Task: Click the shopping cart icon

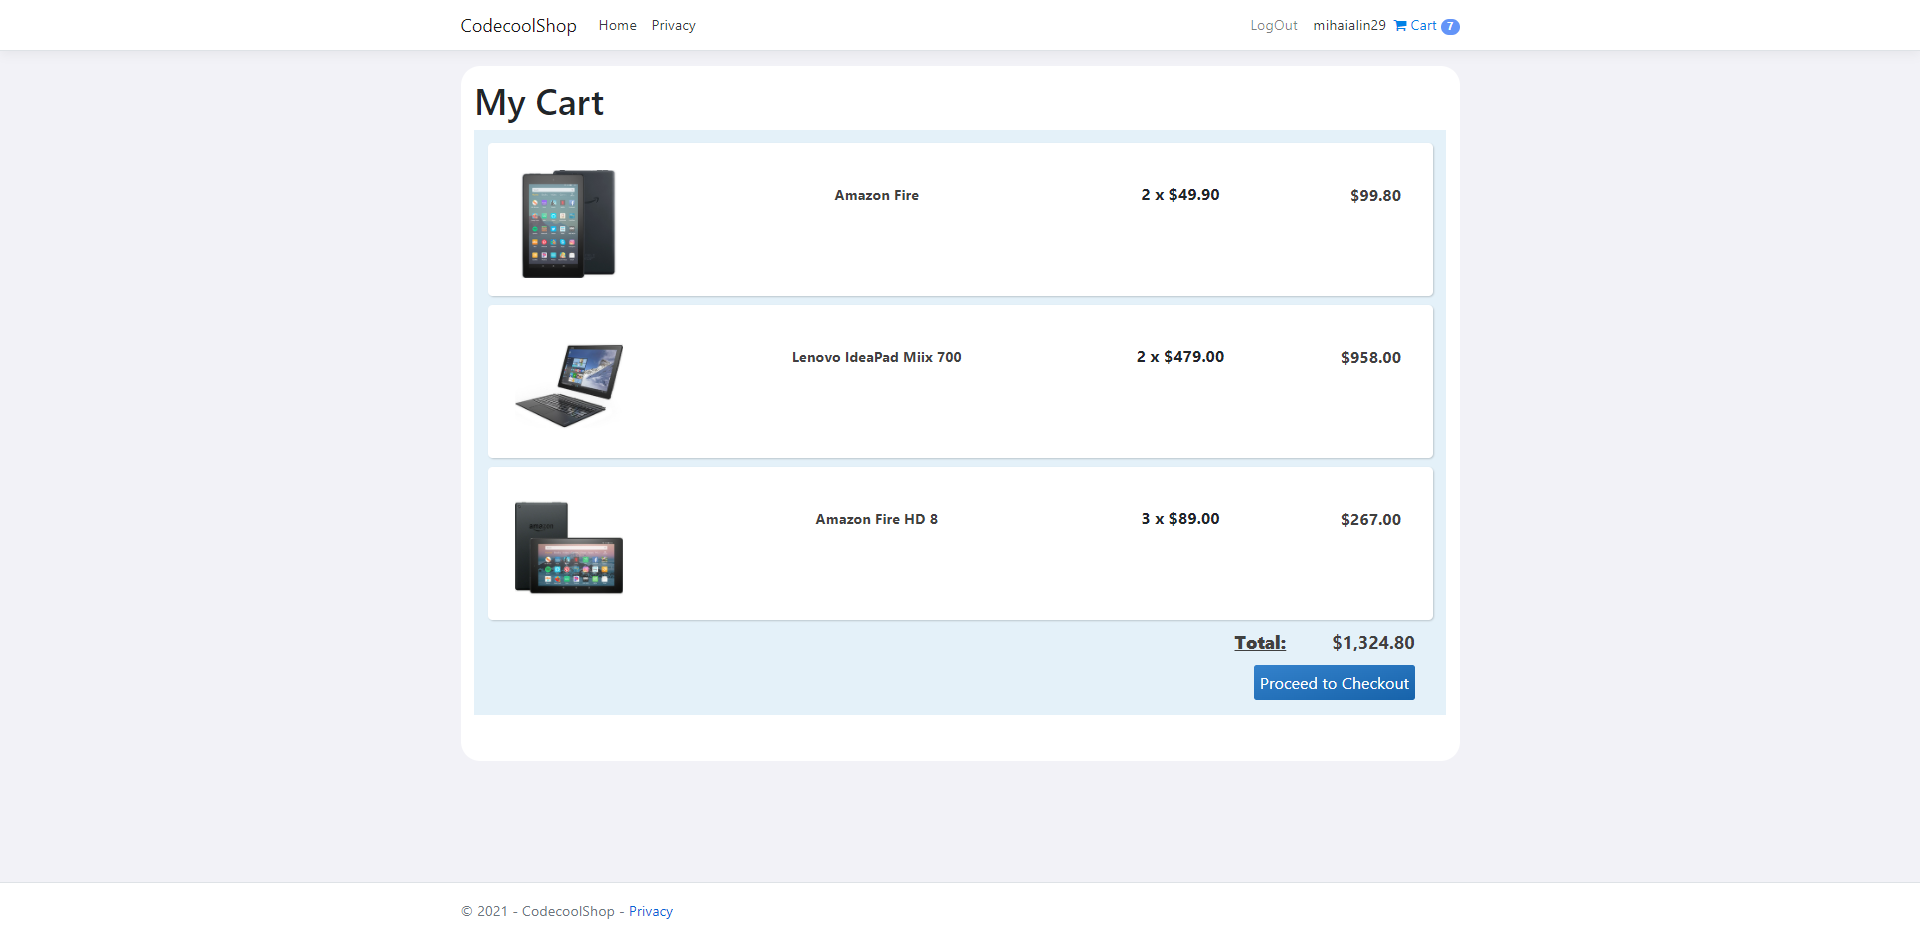Action: [1400, 26]
